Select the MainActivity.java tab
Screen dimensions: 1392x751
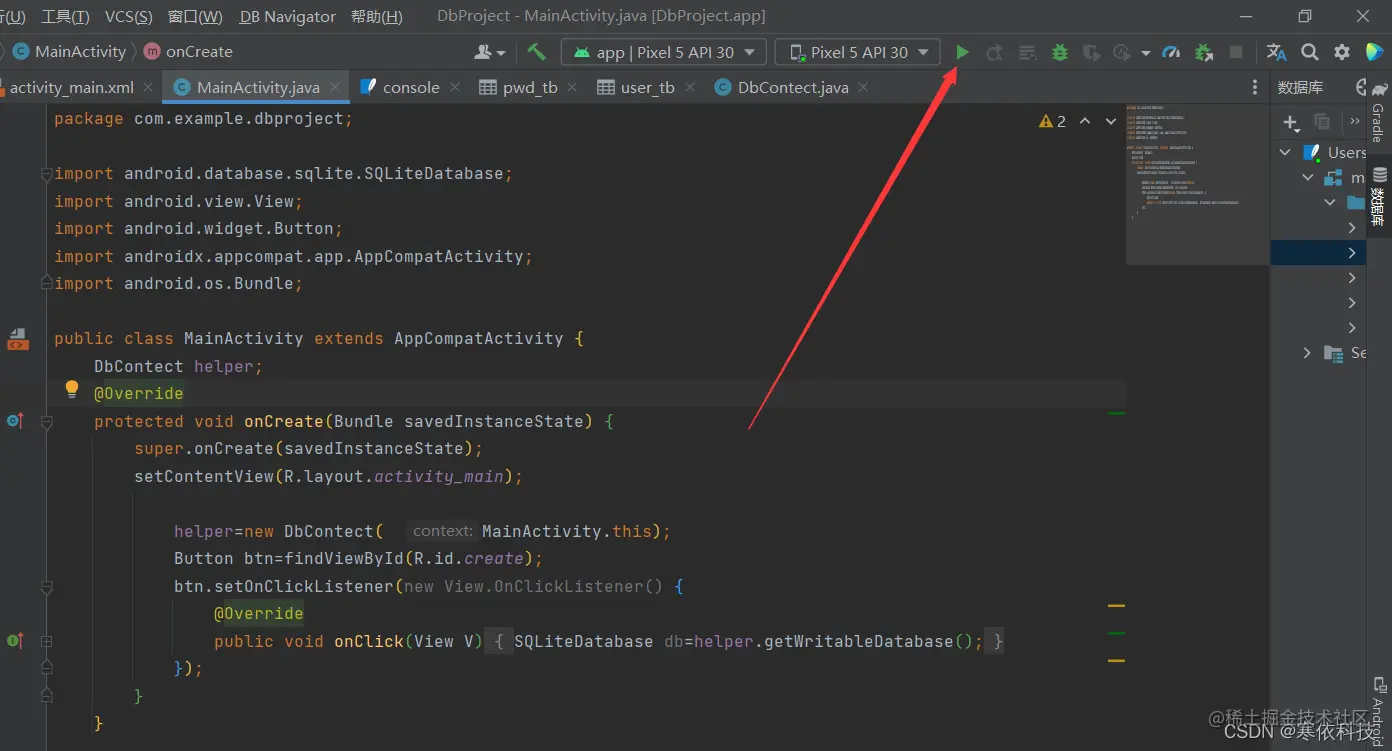(x=258, y=88)
